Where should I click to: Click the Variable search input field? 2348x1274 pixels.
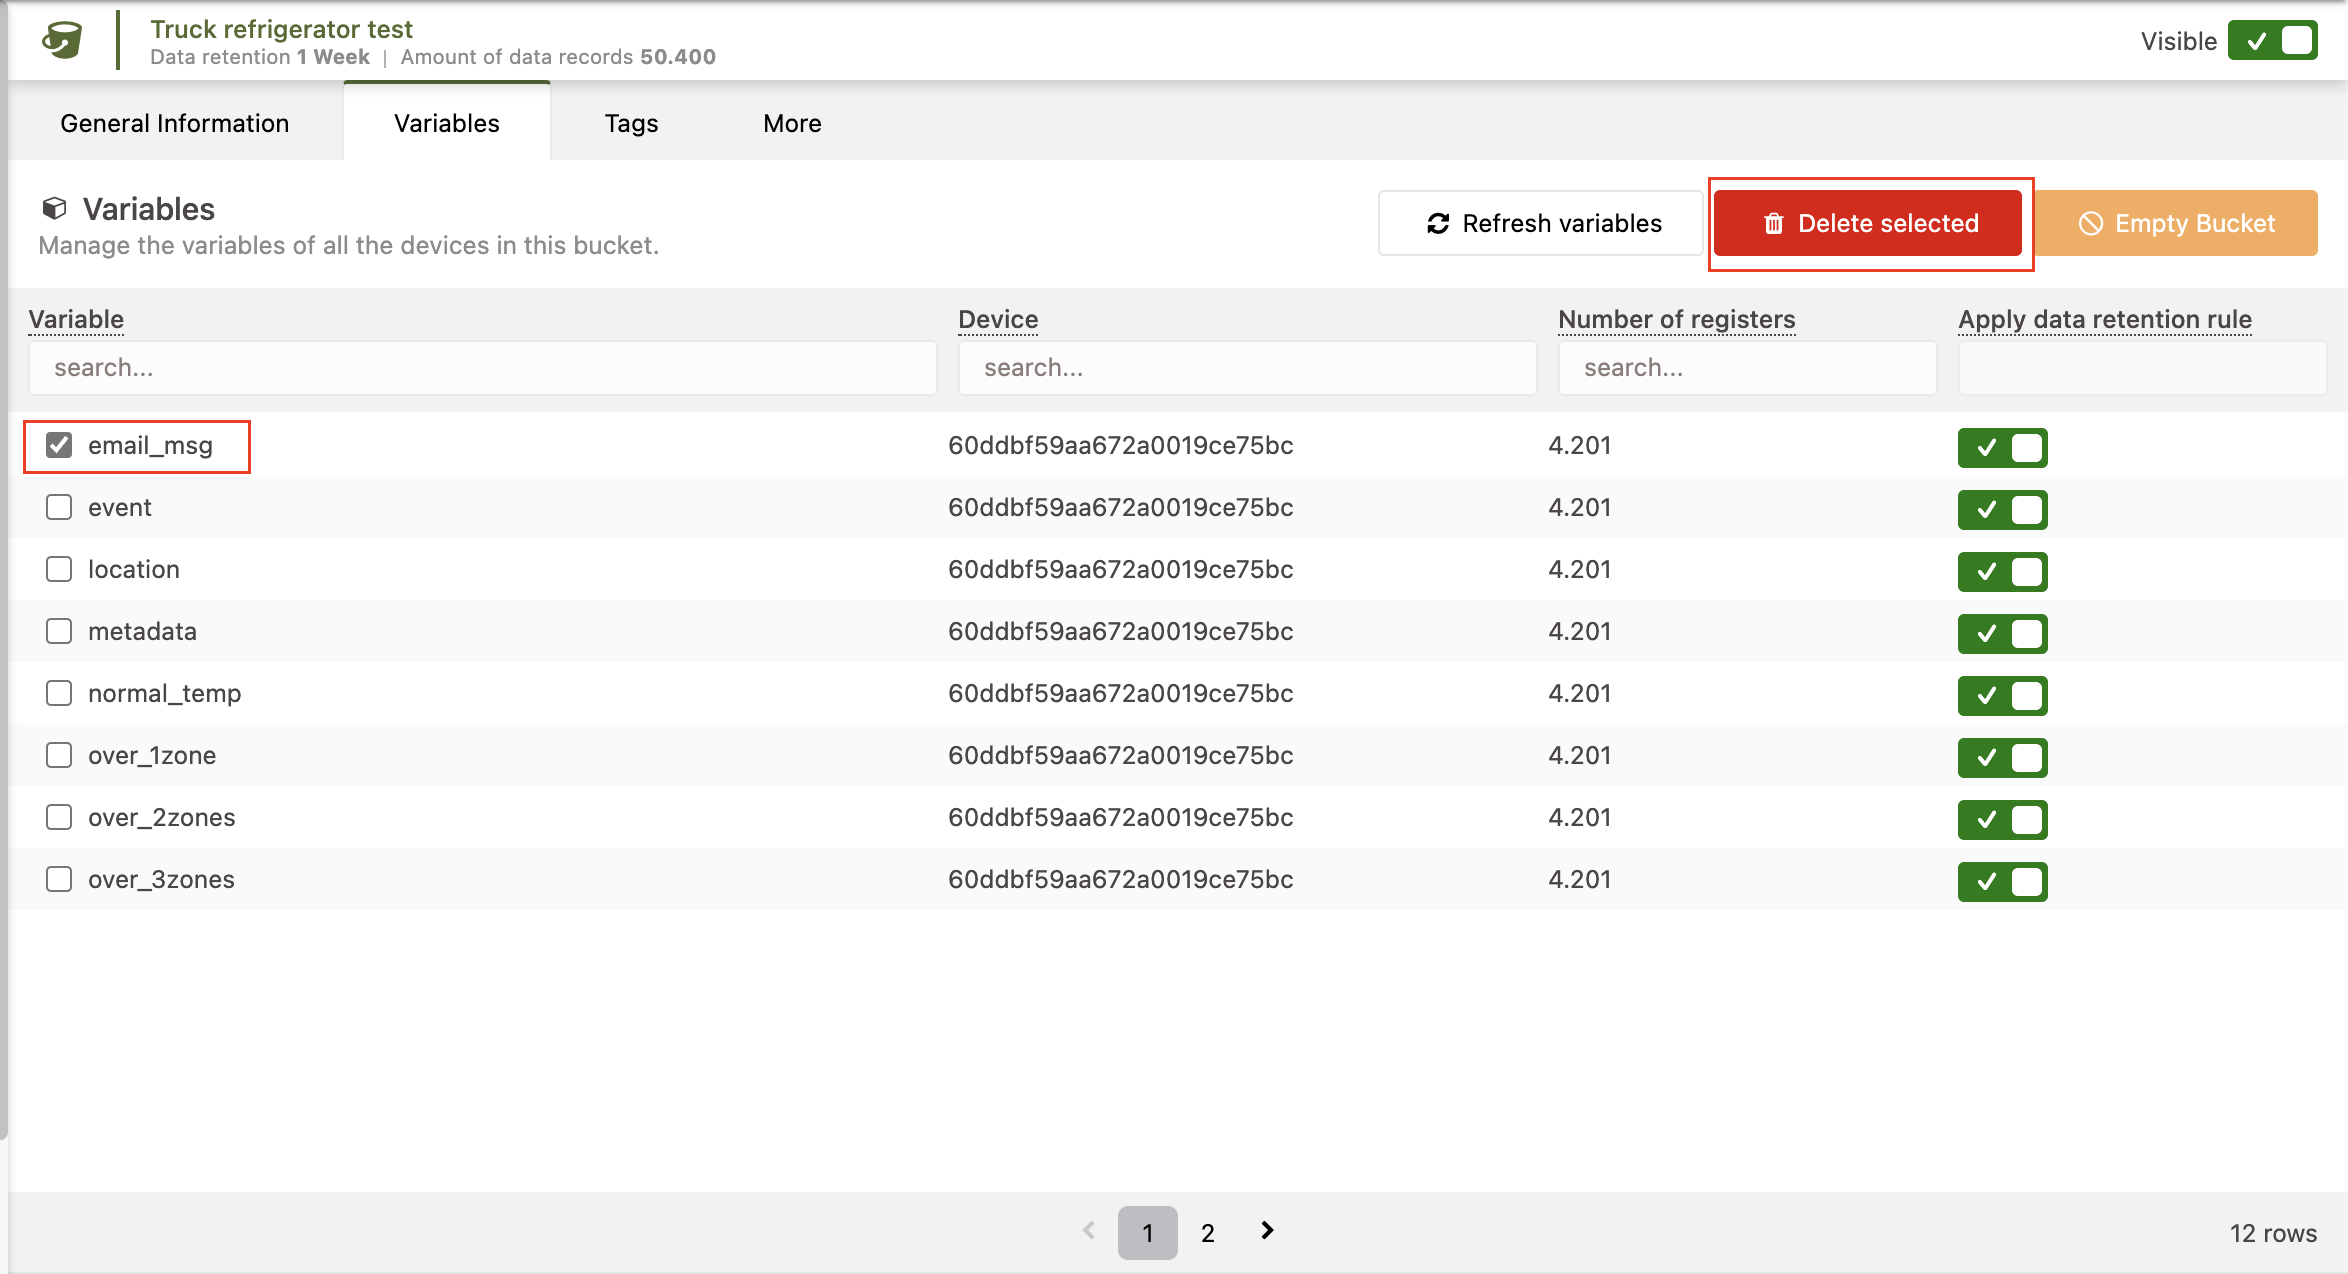click(482, 368)
